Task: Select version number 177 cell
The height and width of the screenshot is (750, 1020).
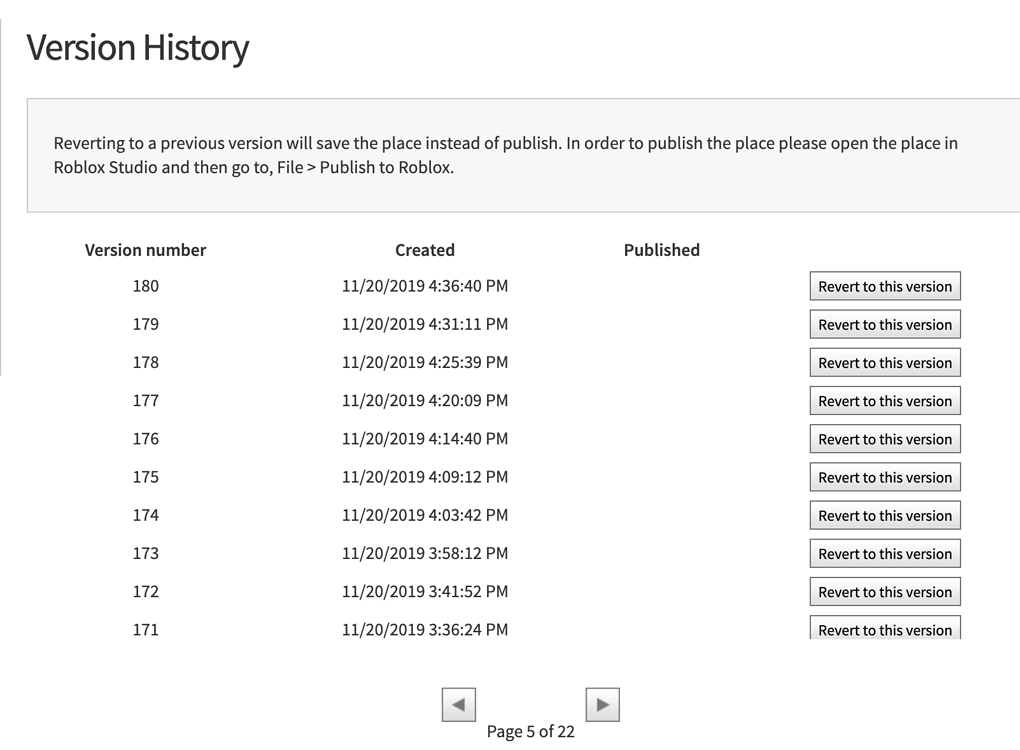Action: point(146,401)
